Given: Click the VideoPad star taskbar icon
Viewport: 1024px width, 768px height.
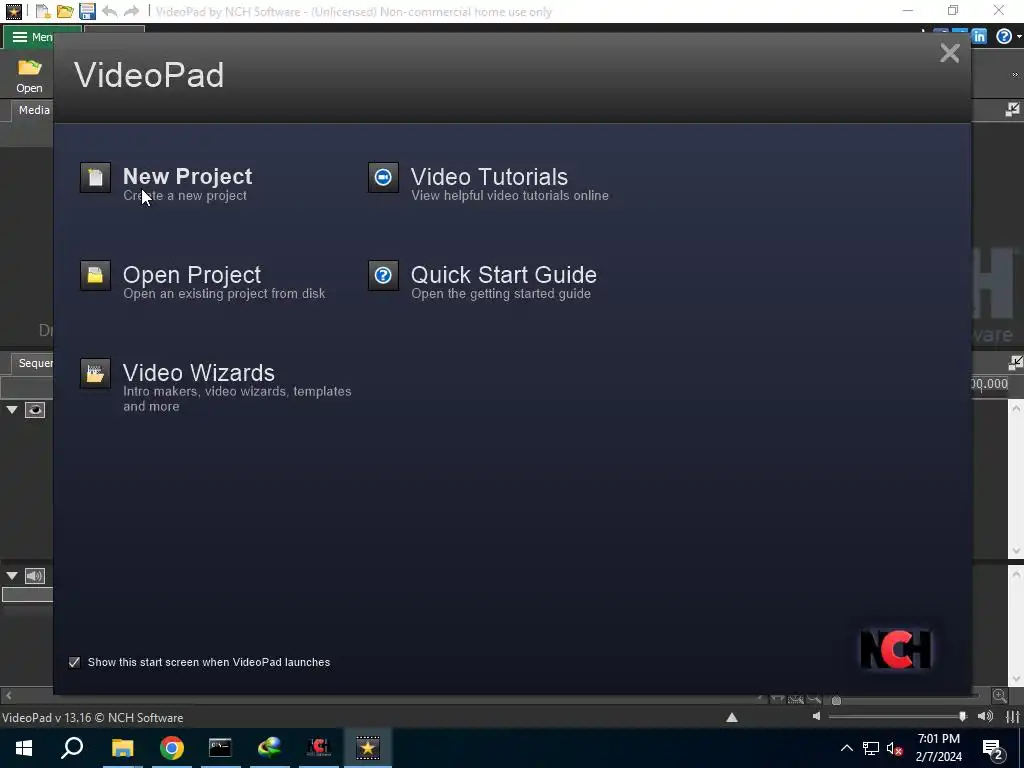Looking at the screenshot, I should coord(368,748).
